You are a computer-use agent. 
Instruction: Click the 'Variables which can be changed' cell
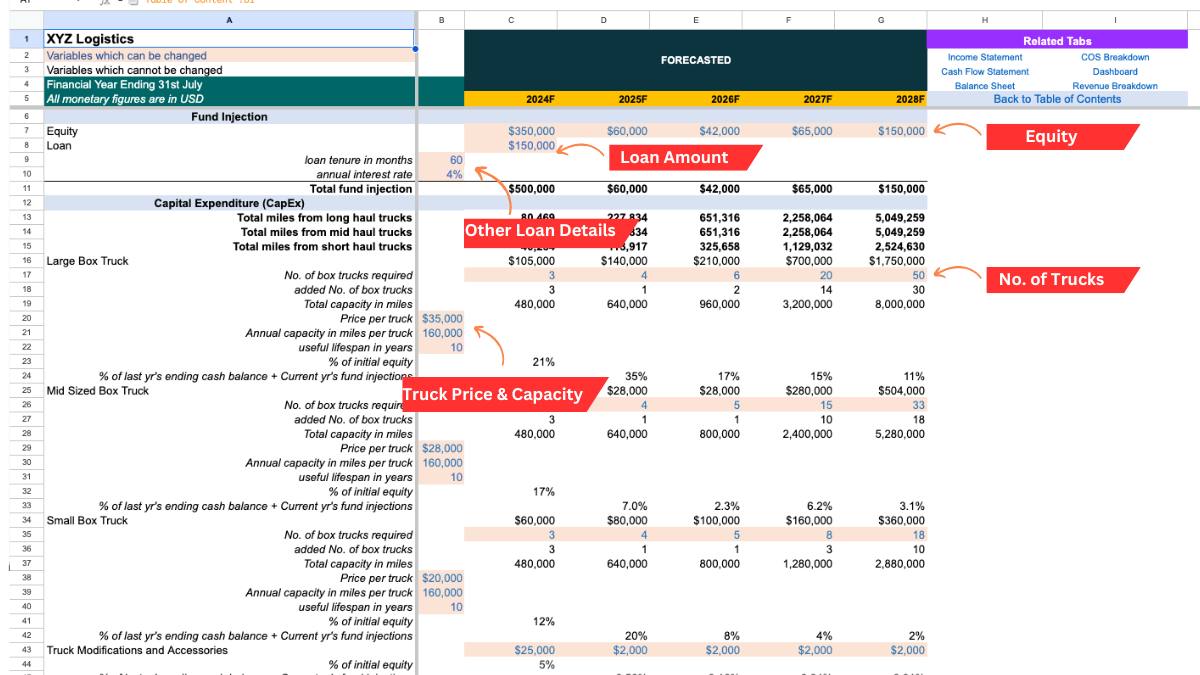228,56
